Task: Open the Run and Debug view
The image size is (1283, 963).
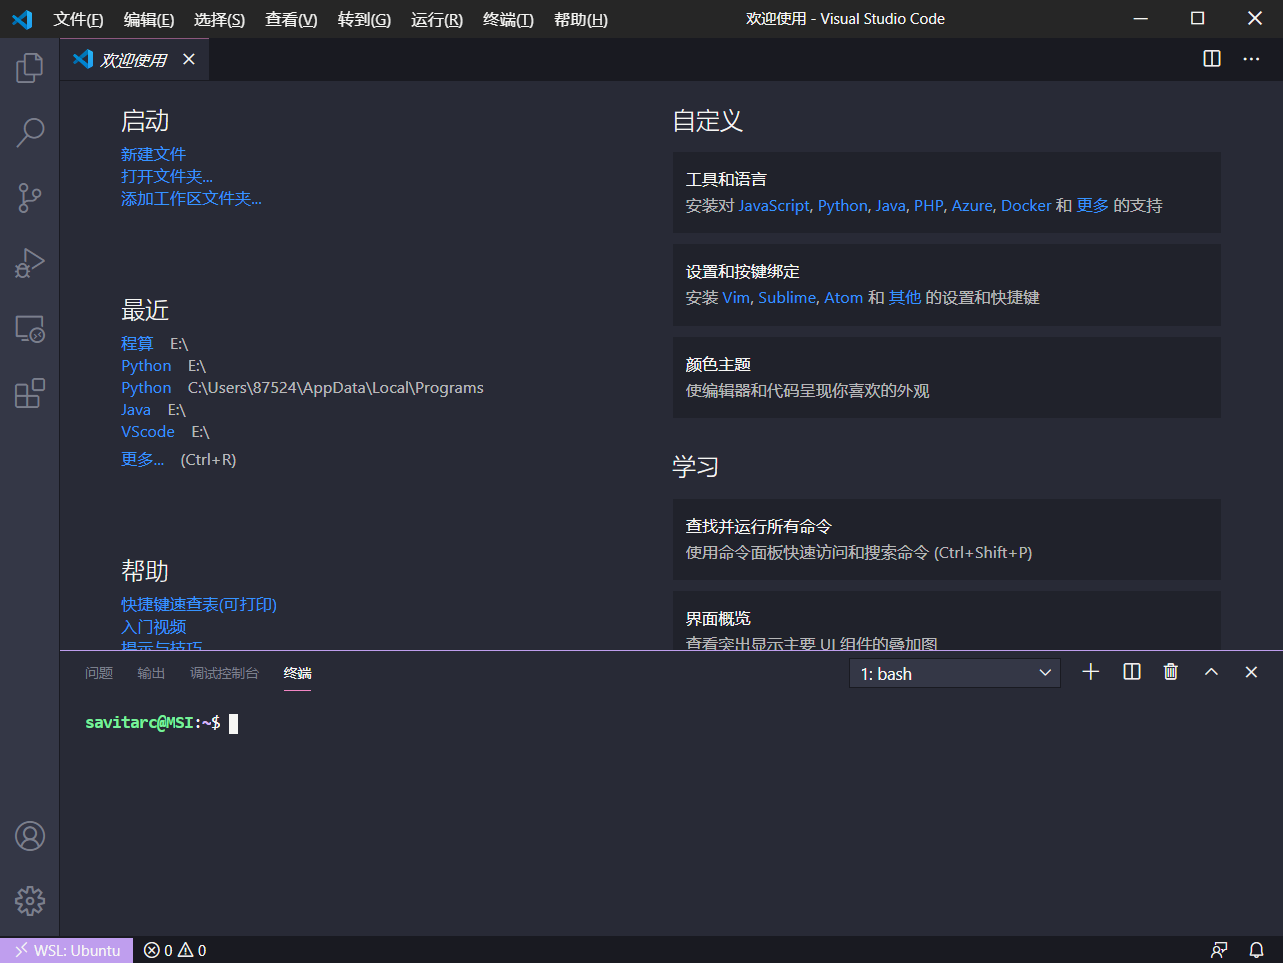Action: pyautogui.click(x=30, y=263)
